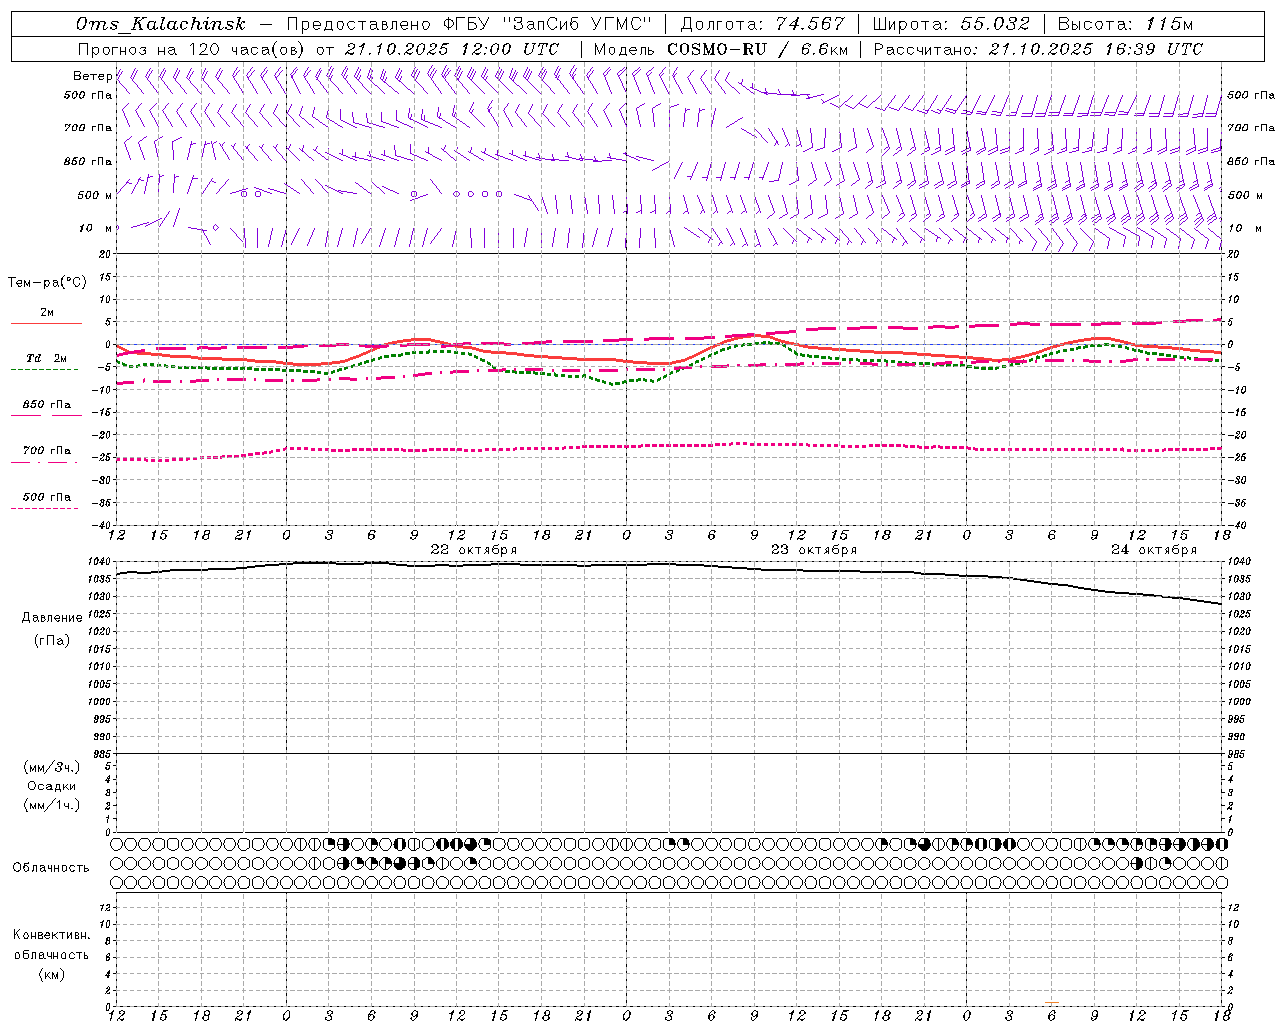Click the '23 октября' date marker
Viewport: 1280px width, 1024px height.
pos(814,550)
